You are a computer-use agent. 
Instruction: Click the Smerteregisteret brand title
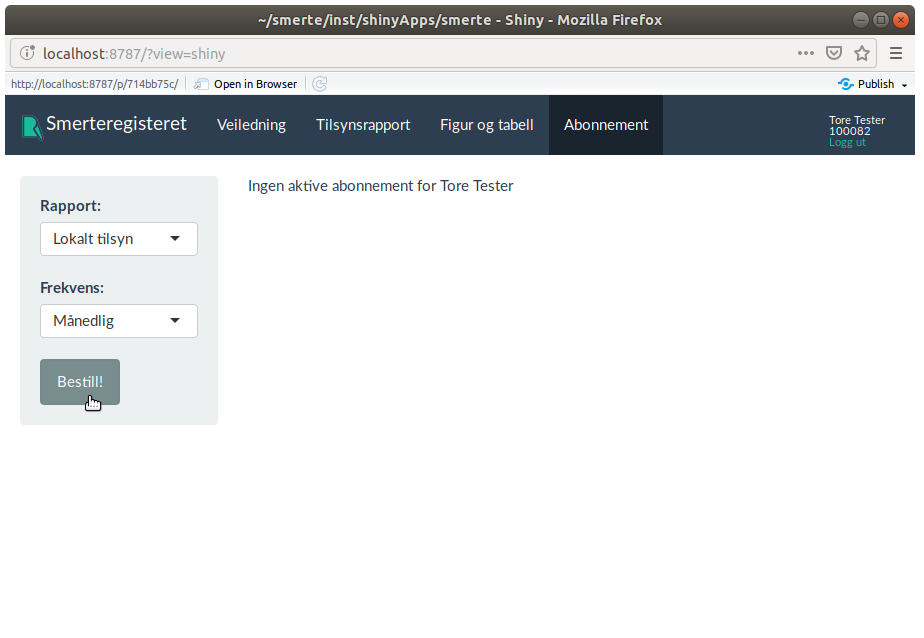coord(116,124)
